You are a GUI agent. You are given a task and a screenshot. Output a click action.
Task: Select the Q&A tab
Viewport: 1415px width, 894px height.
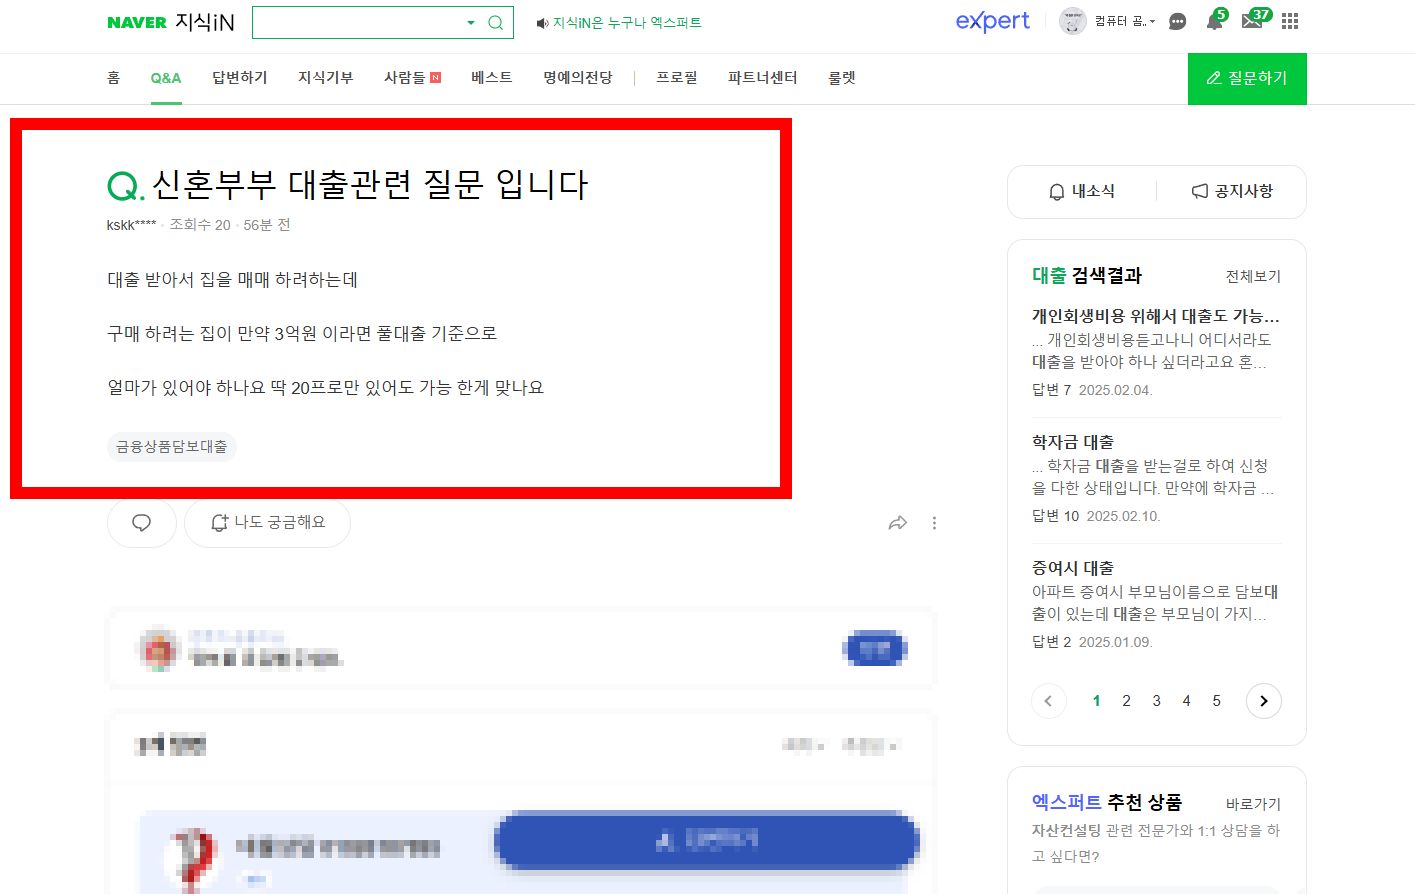click(166, 78)
